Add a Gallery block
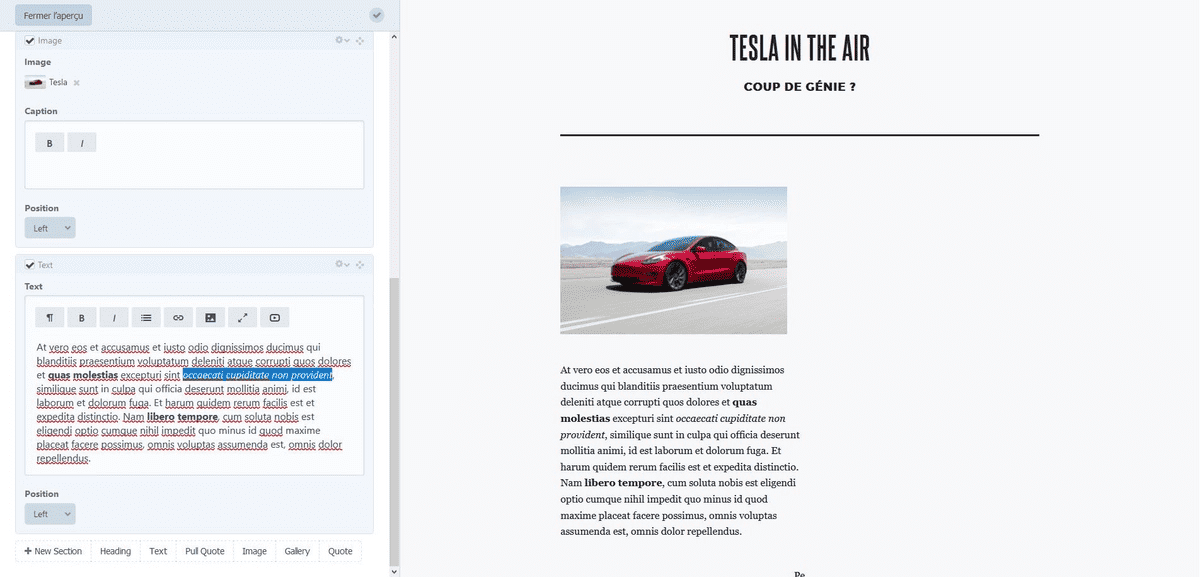Screen dimensions: 1200x577 tap(297, 551)
